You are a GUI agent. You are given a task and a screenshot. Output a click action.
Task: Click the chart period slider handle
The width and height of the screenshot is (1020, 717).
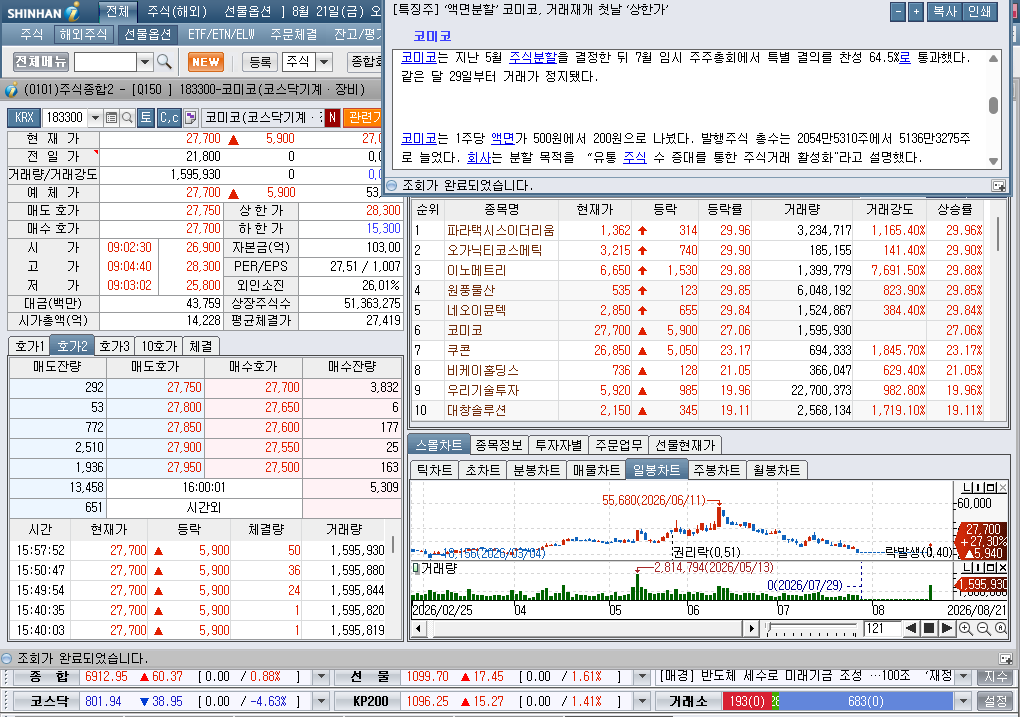[769, 629]
